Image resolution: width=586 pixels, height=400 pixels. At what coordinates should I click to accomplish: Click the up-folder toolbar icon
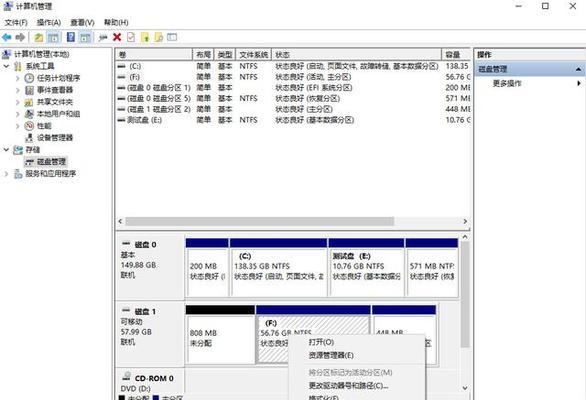(x=38, y=37)
